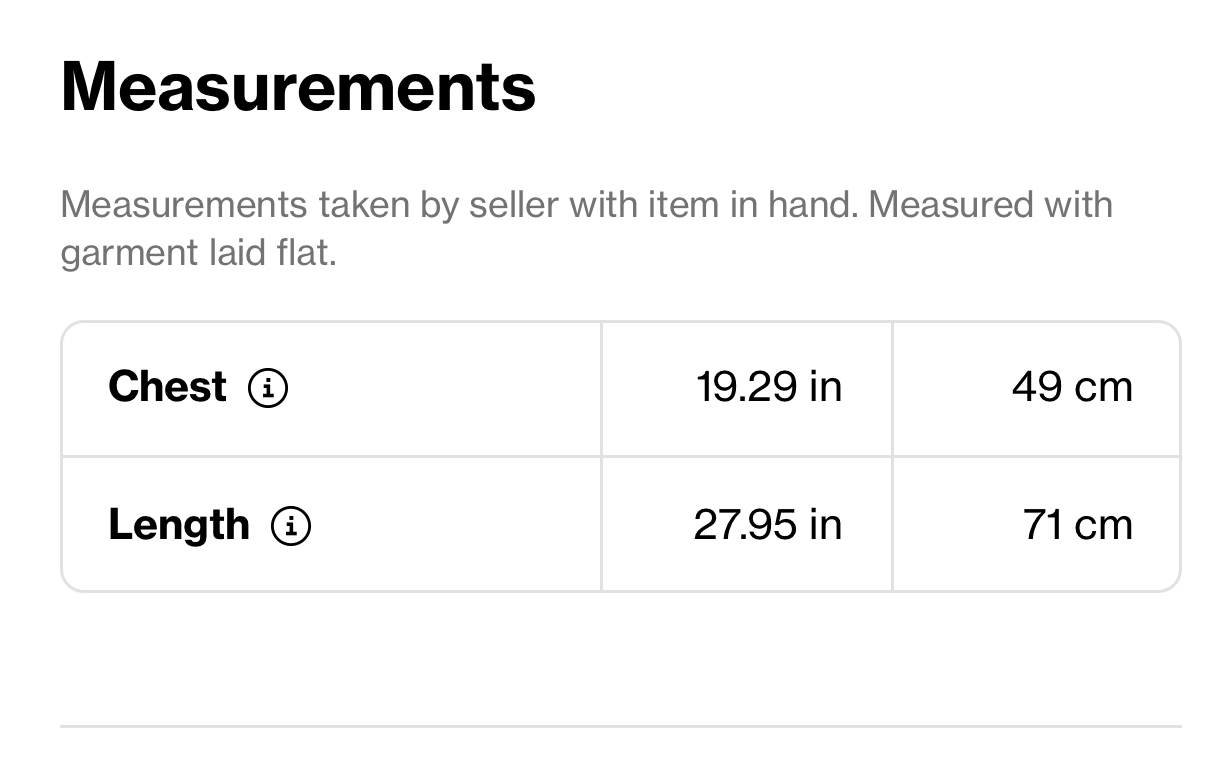Click the word 'seller' in the description
Viewport: 1219px width, 759px height.
[x=514, y=205]
